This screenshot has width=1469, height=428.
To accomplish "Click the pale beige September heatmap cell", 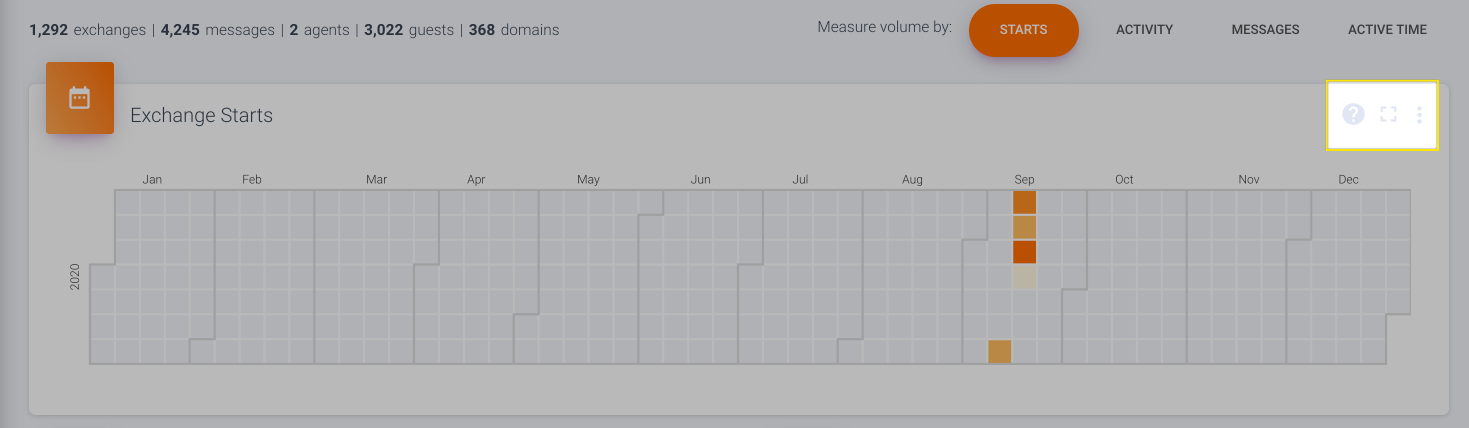I will click(x=1024, y=277).
